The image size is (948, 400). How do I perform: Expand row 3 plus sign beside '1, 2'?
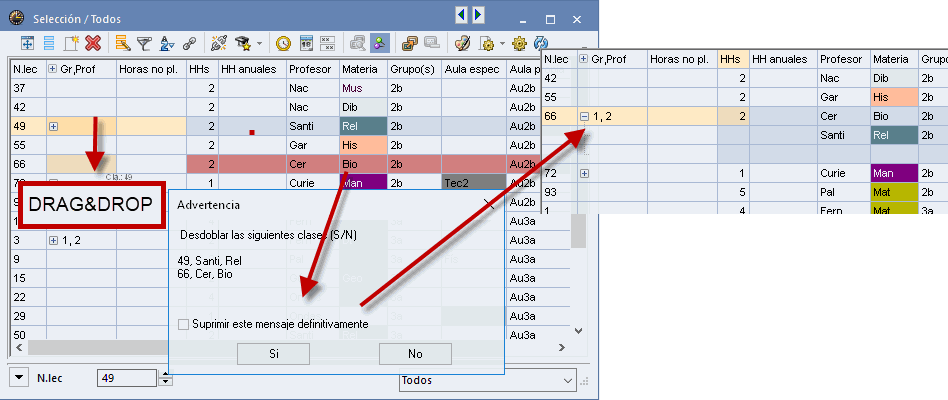[53, 240]
